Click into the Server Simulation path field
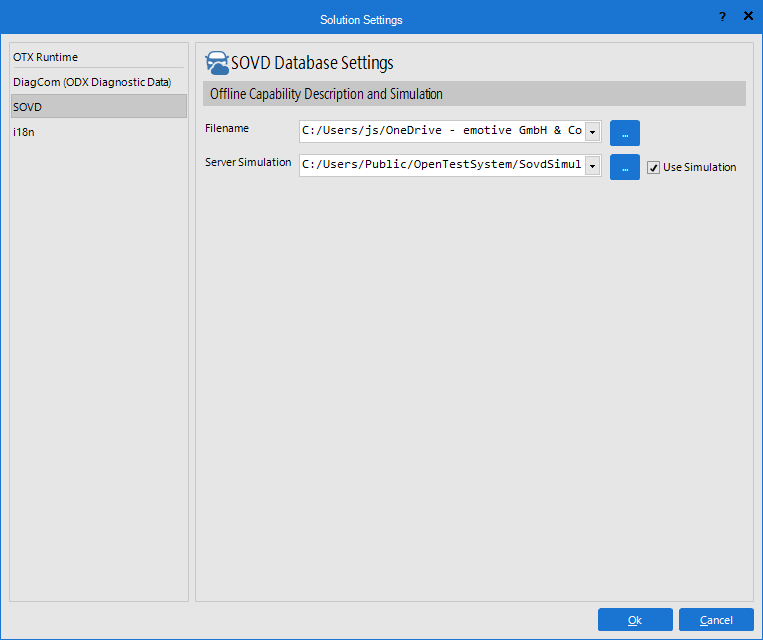The height and width of the screenshot is (640, 763). [x=441, y=166]
